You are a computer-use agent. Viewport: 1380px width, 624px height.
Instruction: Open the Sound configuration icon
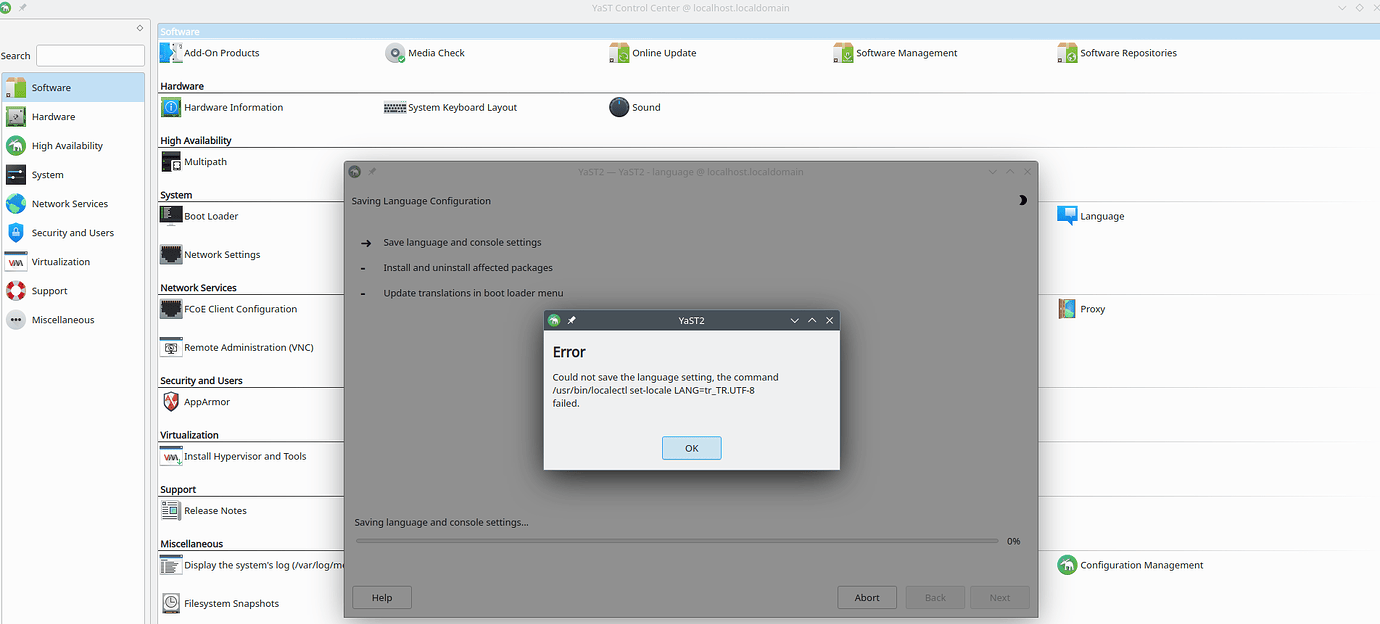tap(619, 106)
